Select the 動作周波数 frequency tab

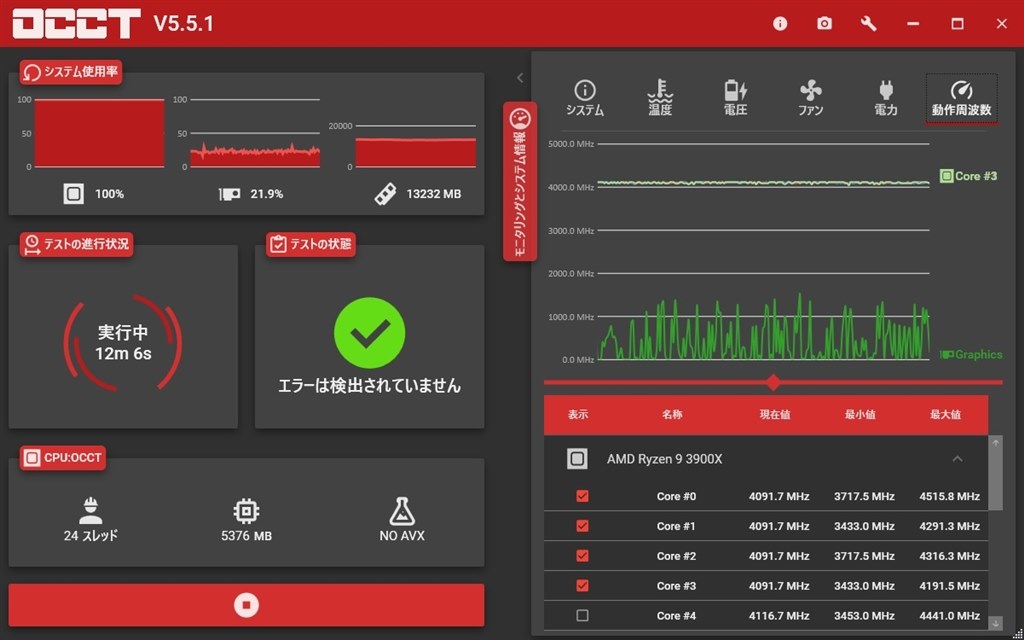point(961,99)
